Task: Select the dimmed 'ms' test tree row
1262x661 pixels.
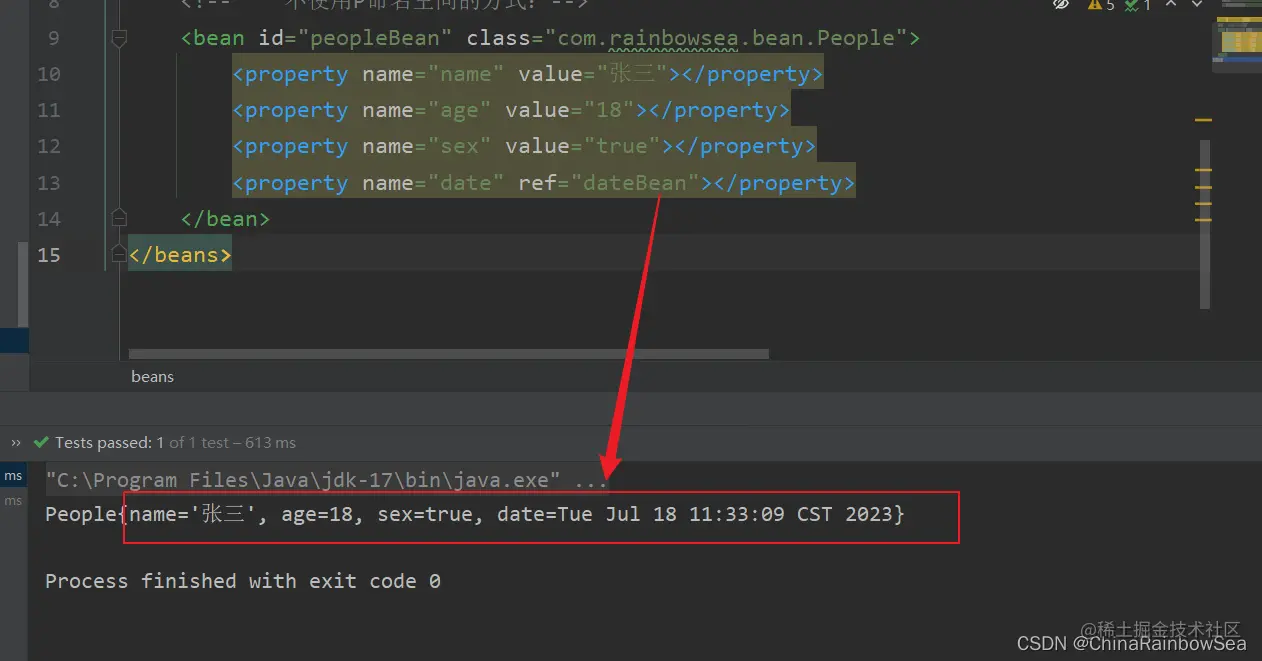Action: point(13,500)
